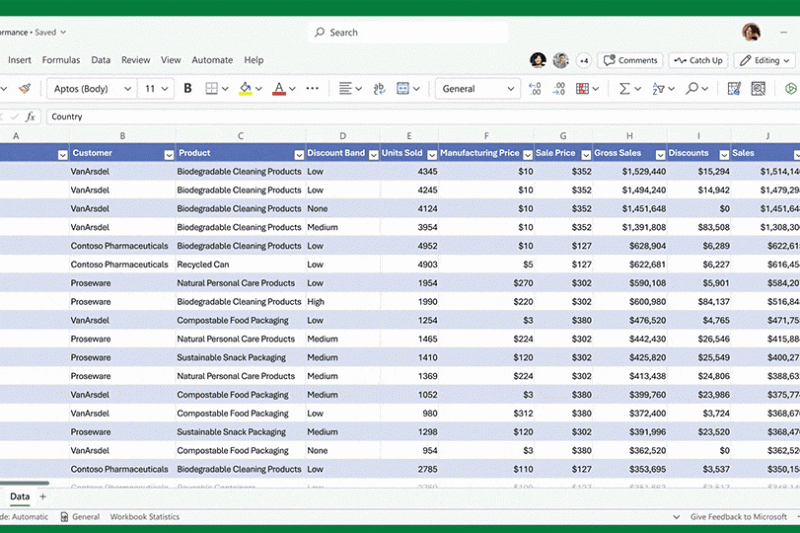Viewport: 800px width, 533px height.
Task: Click the Catch Up button
Action: click(698, 60)
